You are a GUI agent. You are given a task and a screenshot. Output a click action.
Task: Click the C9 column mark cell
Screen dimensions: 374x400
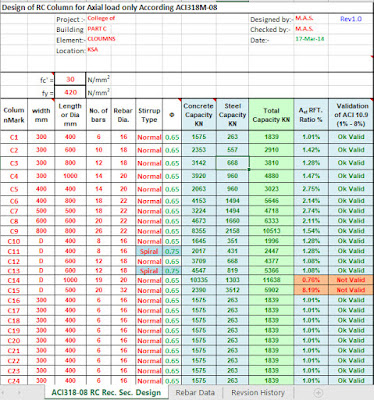pos(14,231)
